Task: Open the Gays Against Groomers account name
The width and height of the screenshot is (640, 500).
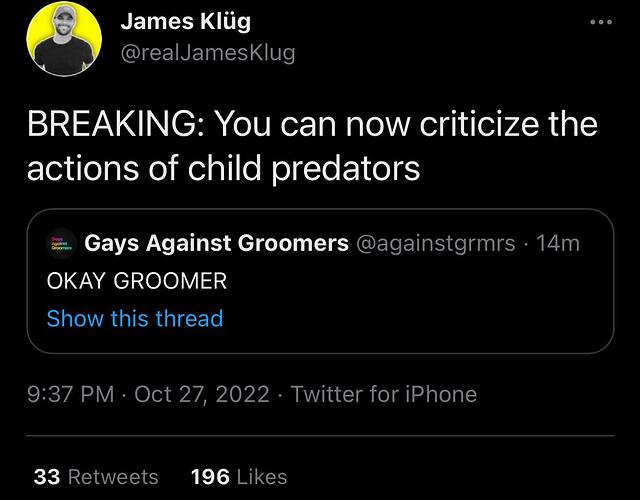Action: coord(216,243)
